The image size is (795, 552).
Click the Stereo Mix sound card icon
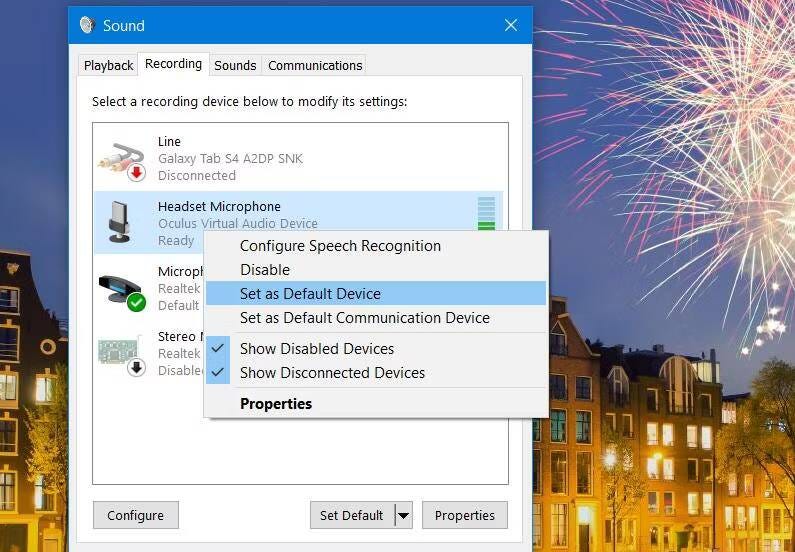[x=122, y=357]
